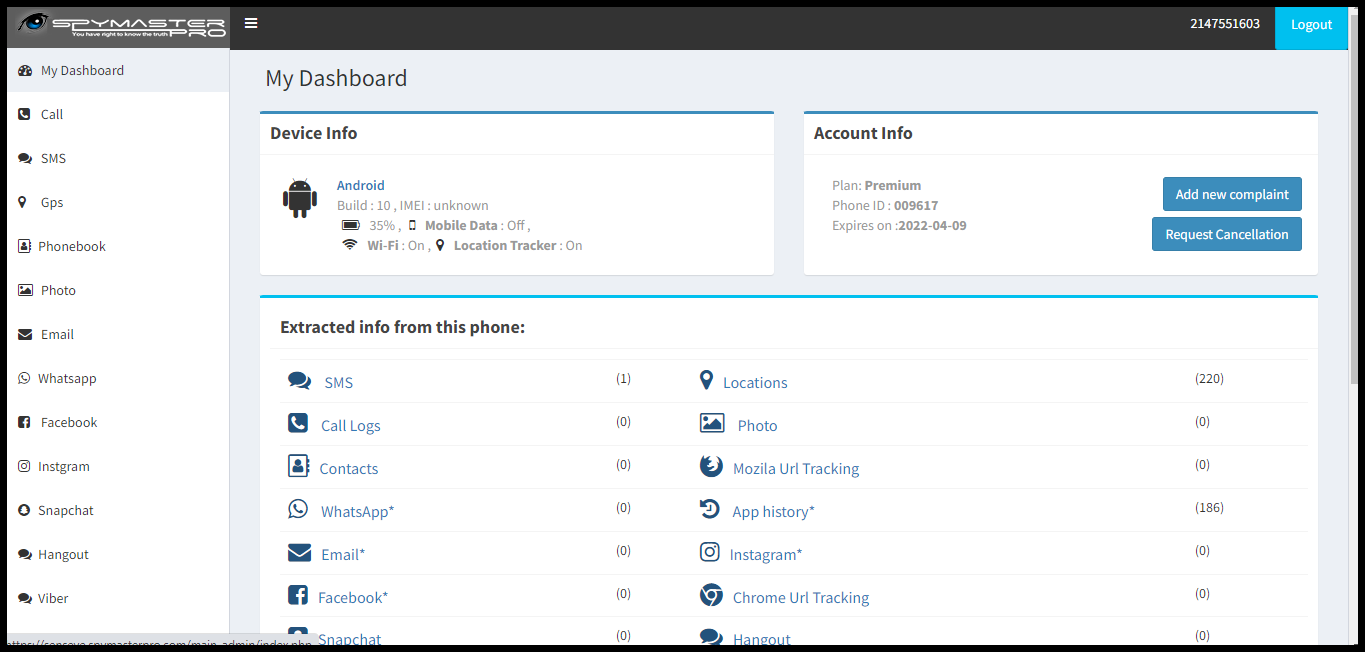Click the Phone ID value 009617

click(916, 205)
